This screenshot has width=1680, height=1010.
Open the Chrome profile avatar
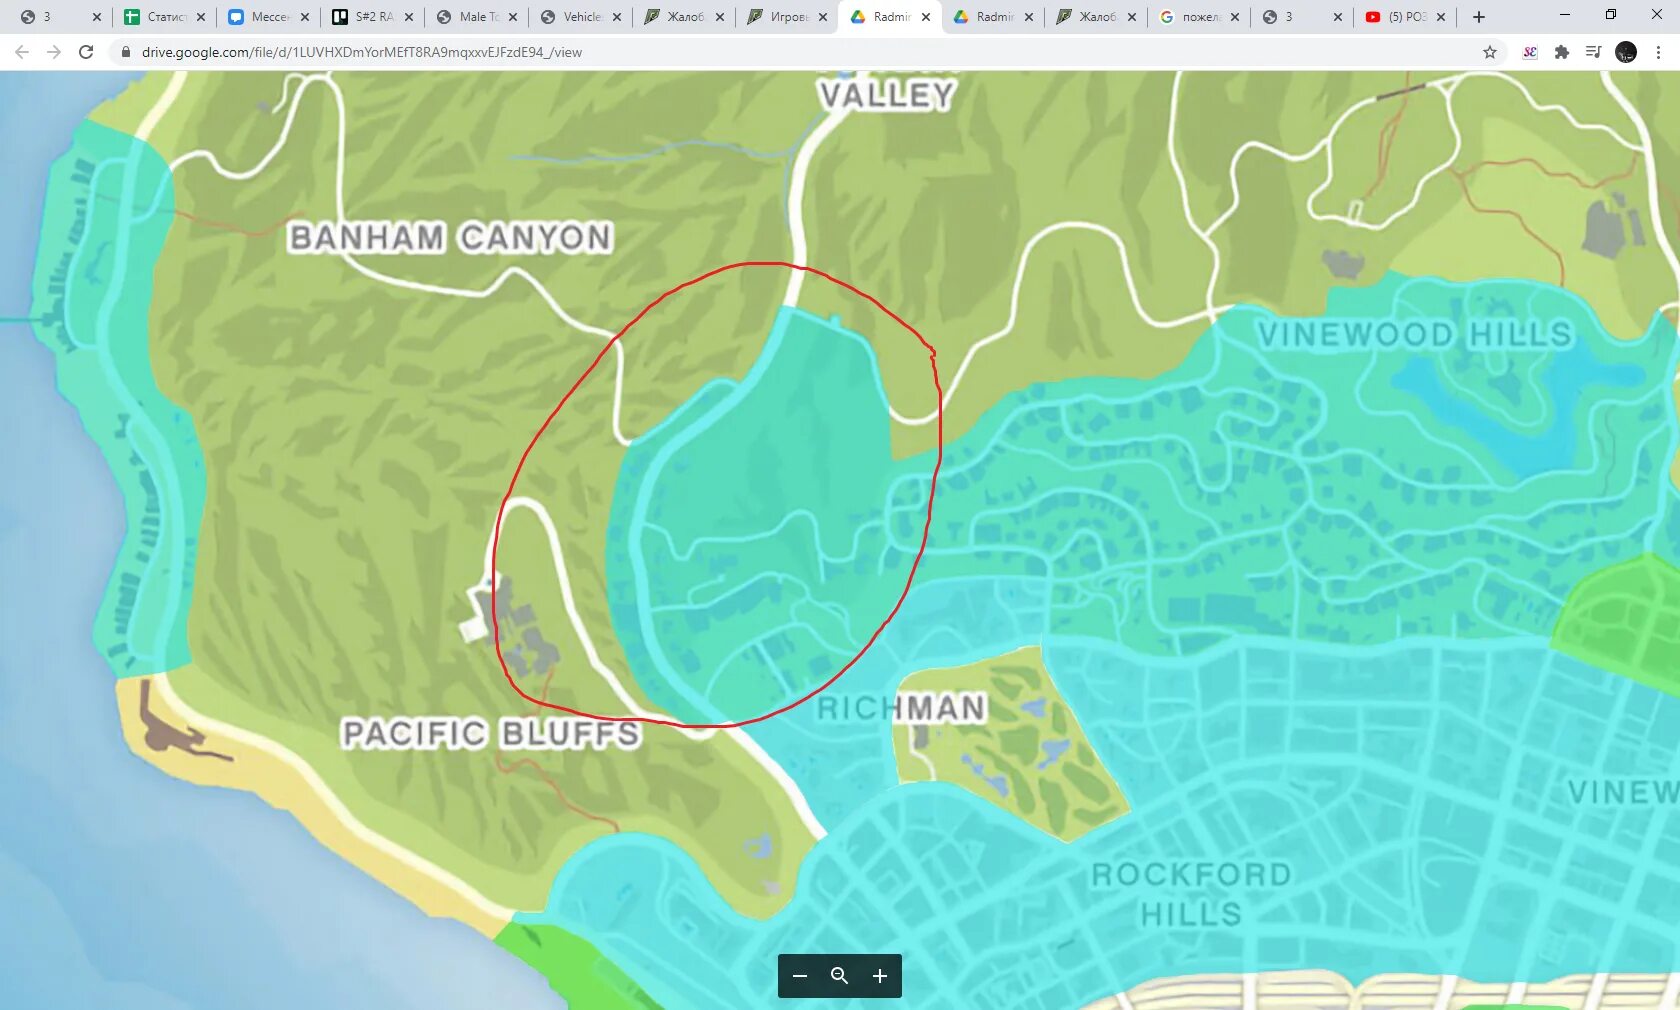pyautogui.click(x=1626, y=52)
